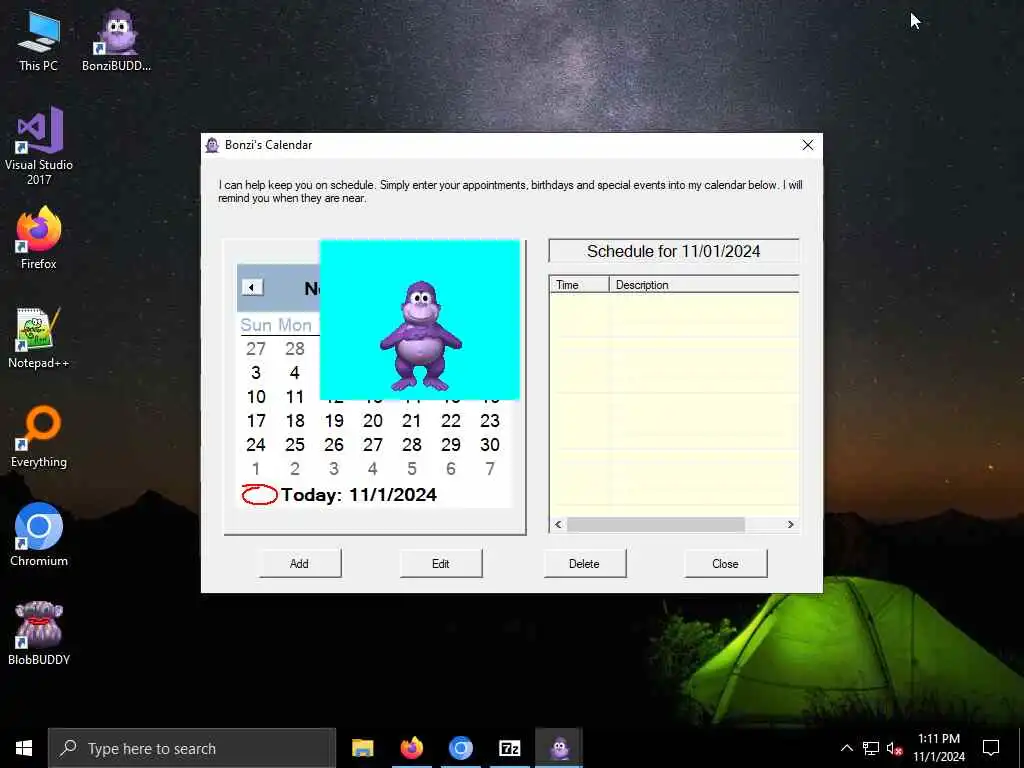The width and height of the screenshot is (1024, 768).
Task: Open the Firefox desktop shortcut
Action: tap(39, 238)
